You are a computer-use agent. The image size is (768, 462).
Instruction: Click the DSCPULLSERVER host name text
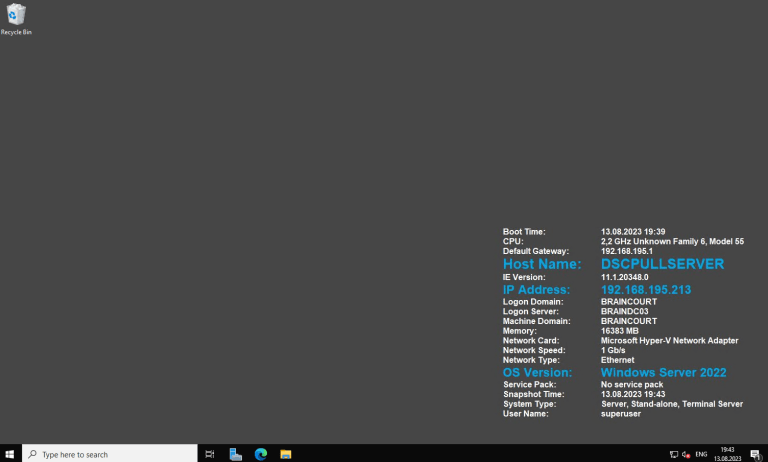[662, 264]
